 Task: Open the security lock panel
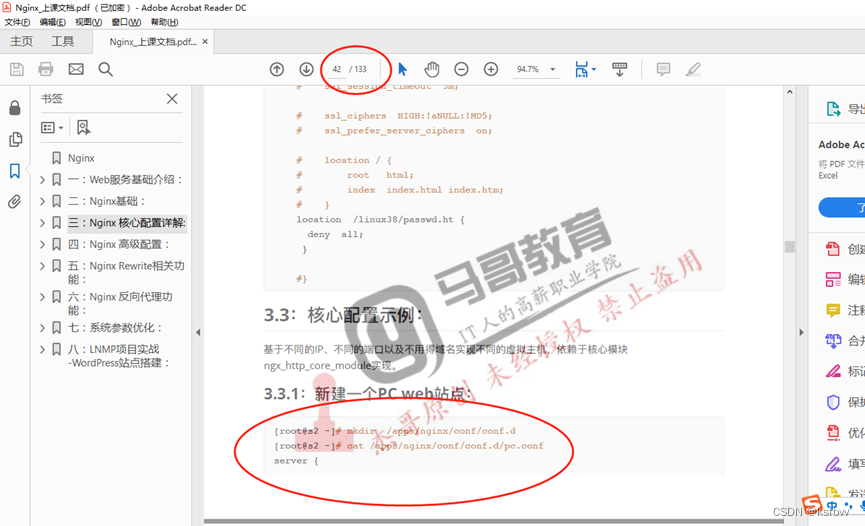tap(15, 108)
